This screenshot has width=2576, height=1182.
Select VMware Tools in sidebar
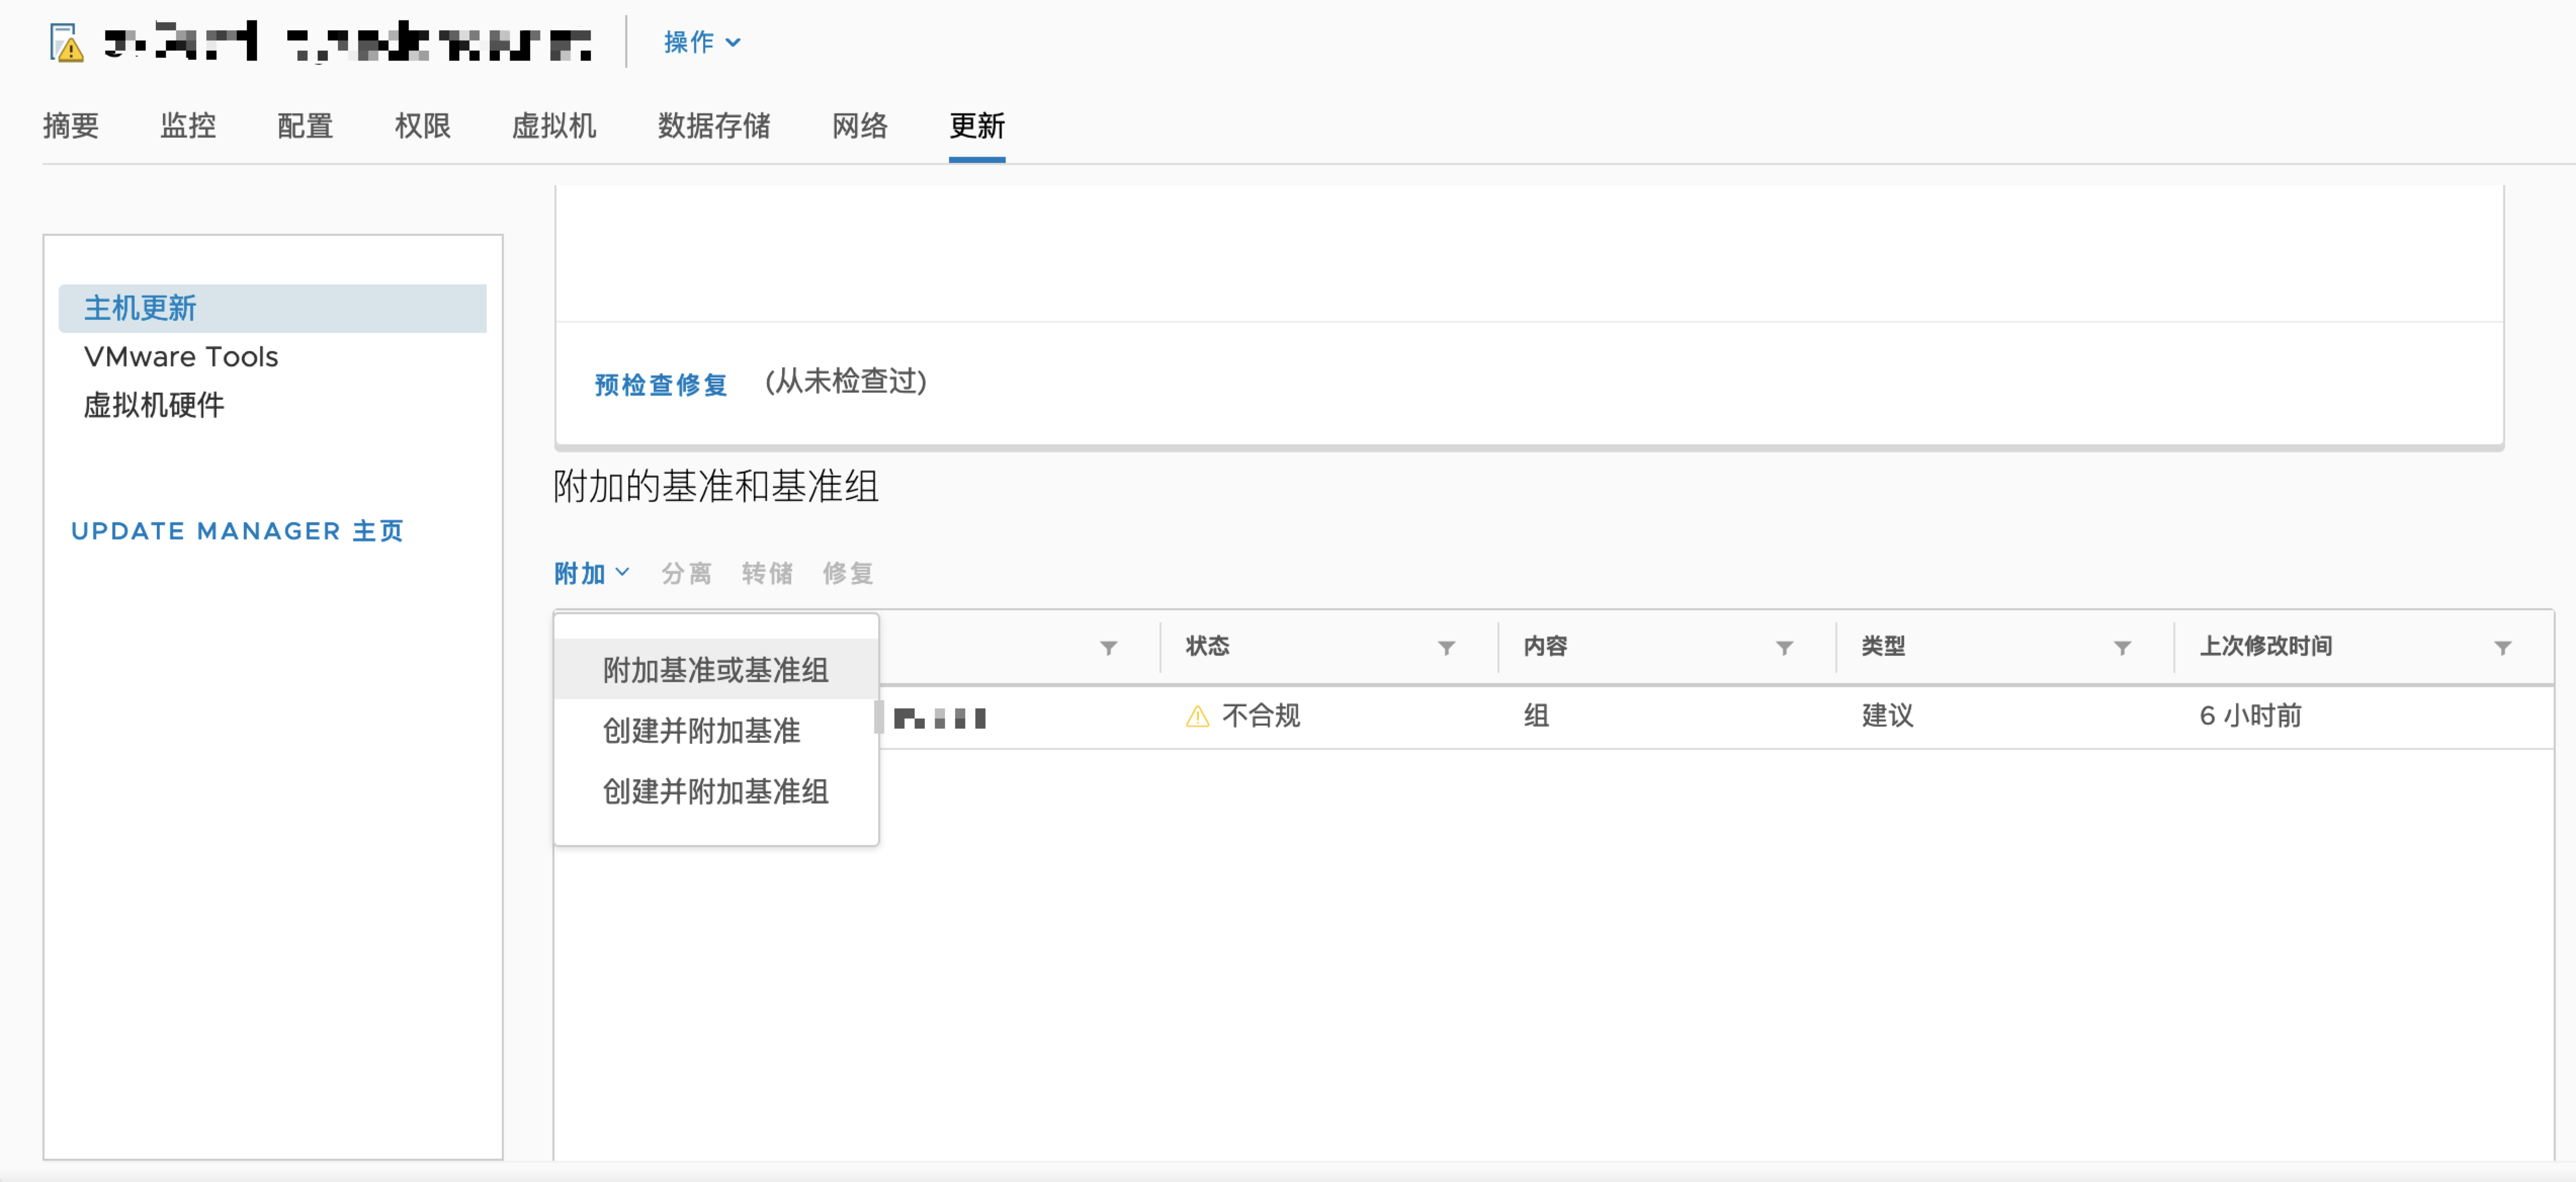[181, 357]
